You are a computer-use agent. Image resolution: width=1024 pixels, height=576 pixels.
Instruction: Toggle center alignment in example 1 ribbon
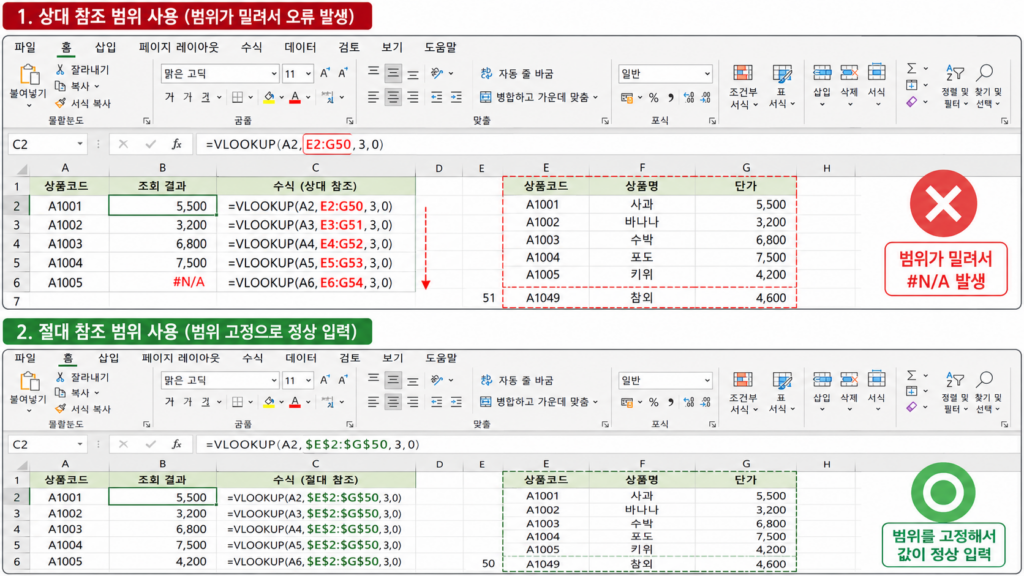tap(392, 97)
